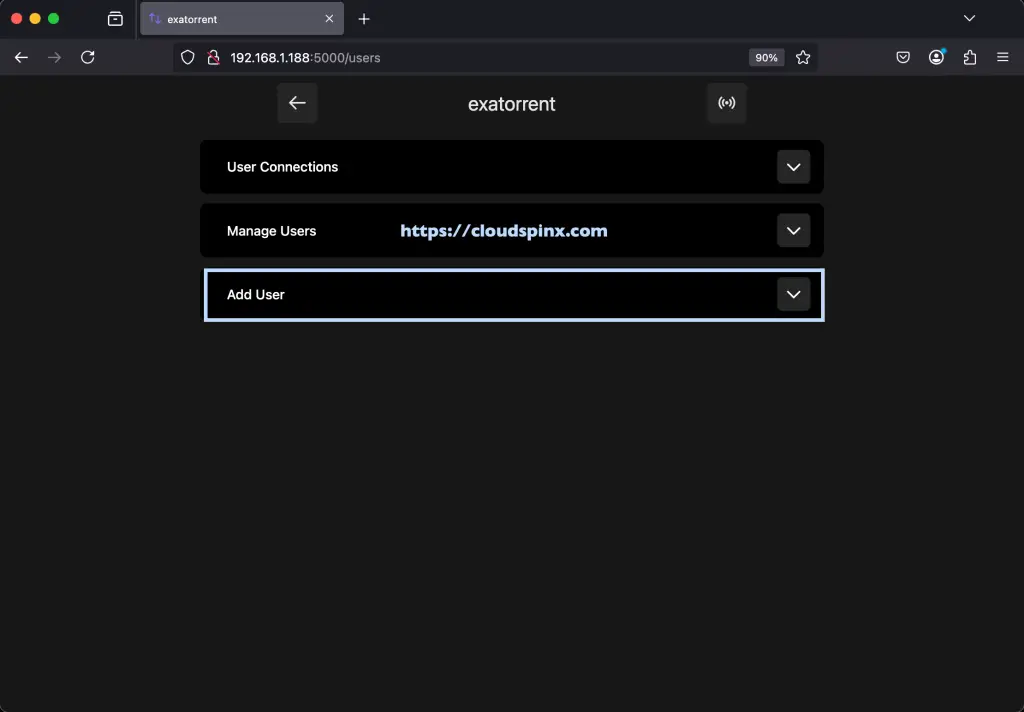Bookmark the page with the star icon
1024x712 pixels.
pyautogui.click(x=803, y=57)
